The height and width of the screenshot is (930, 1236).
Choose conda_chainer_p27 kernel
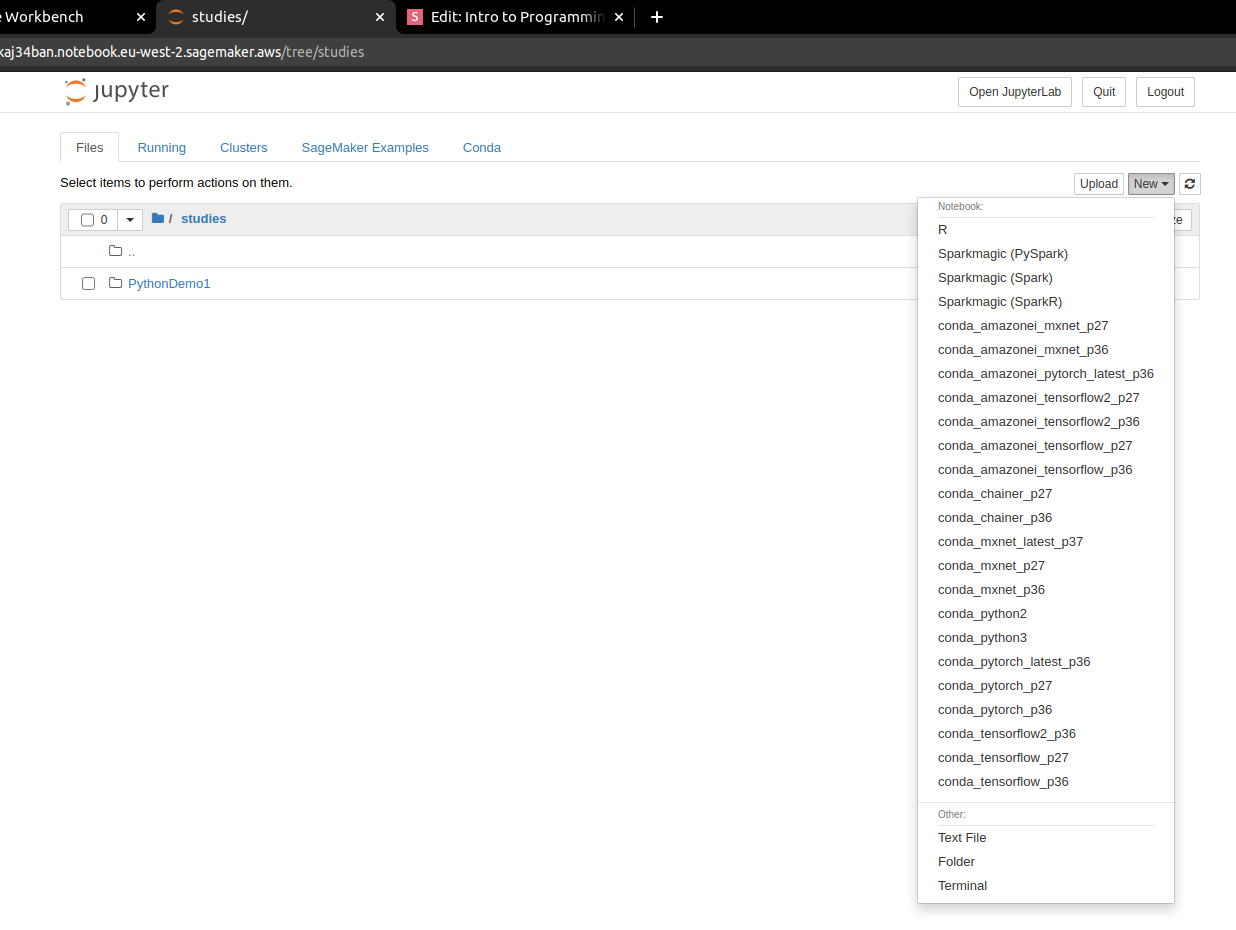click(1046, 494)
